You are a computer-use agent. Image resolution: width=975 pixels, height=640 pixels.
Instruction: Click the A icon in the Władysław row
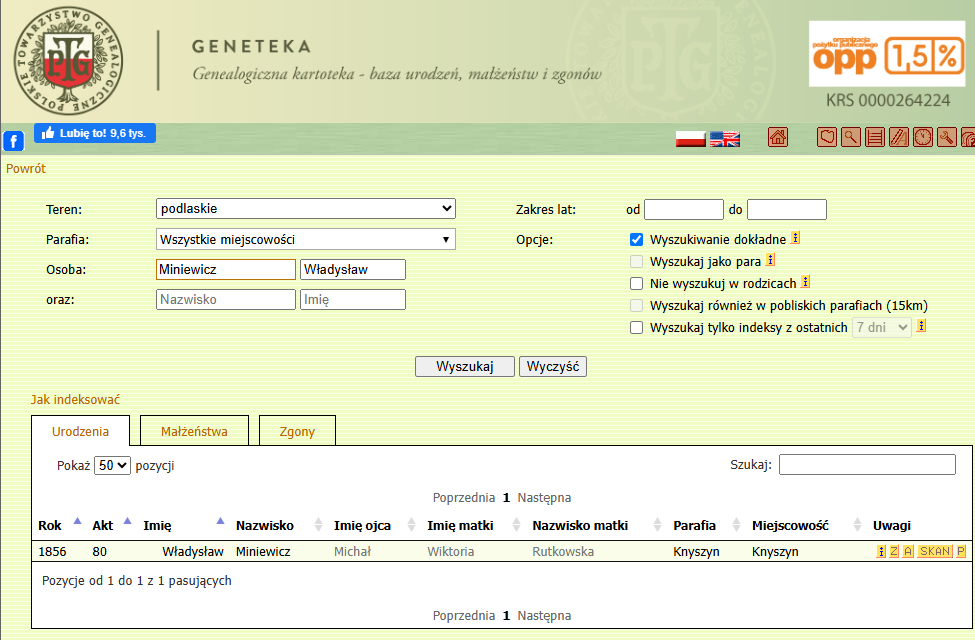pos(908,551)
